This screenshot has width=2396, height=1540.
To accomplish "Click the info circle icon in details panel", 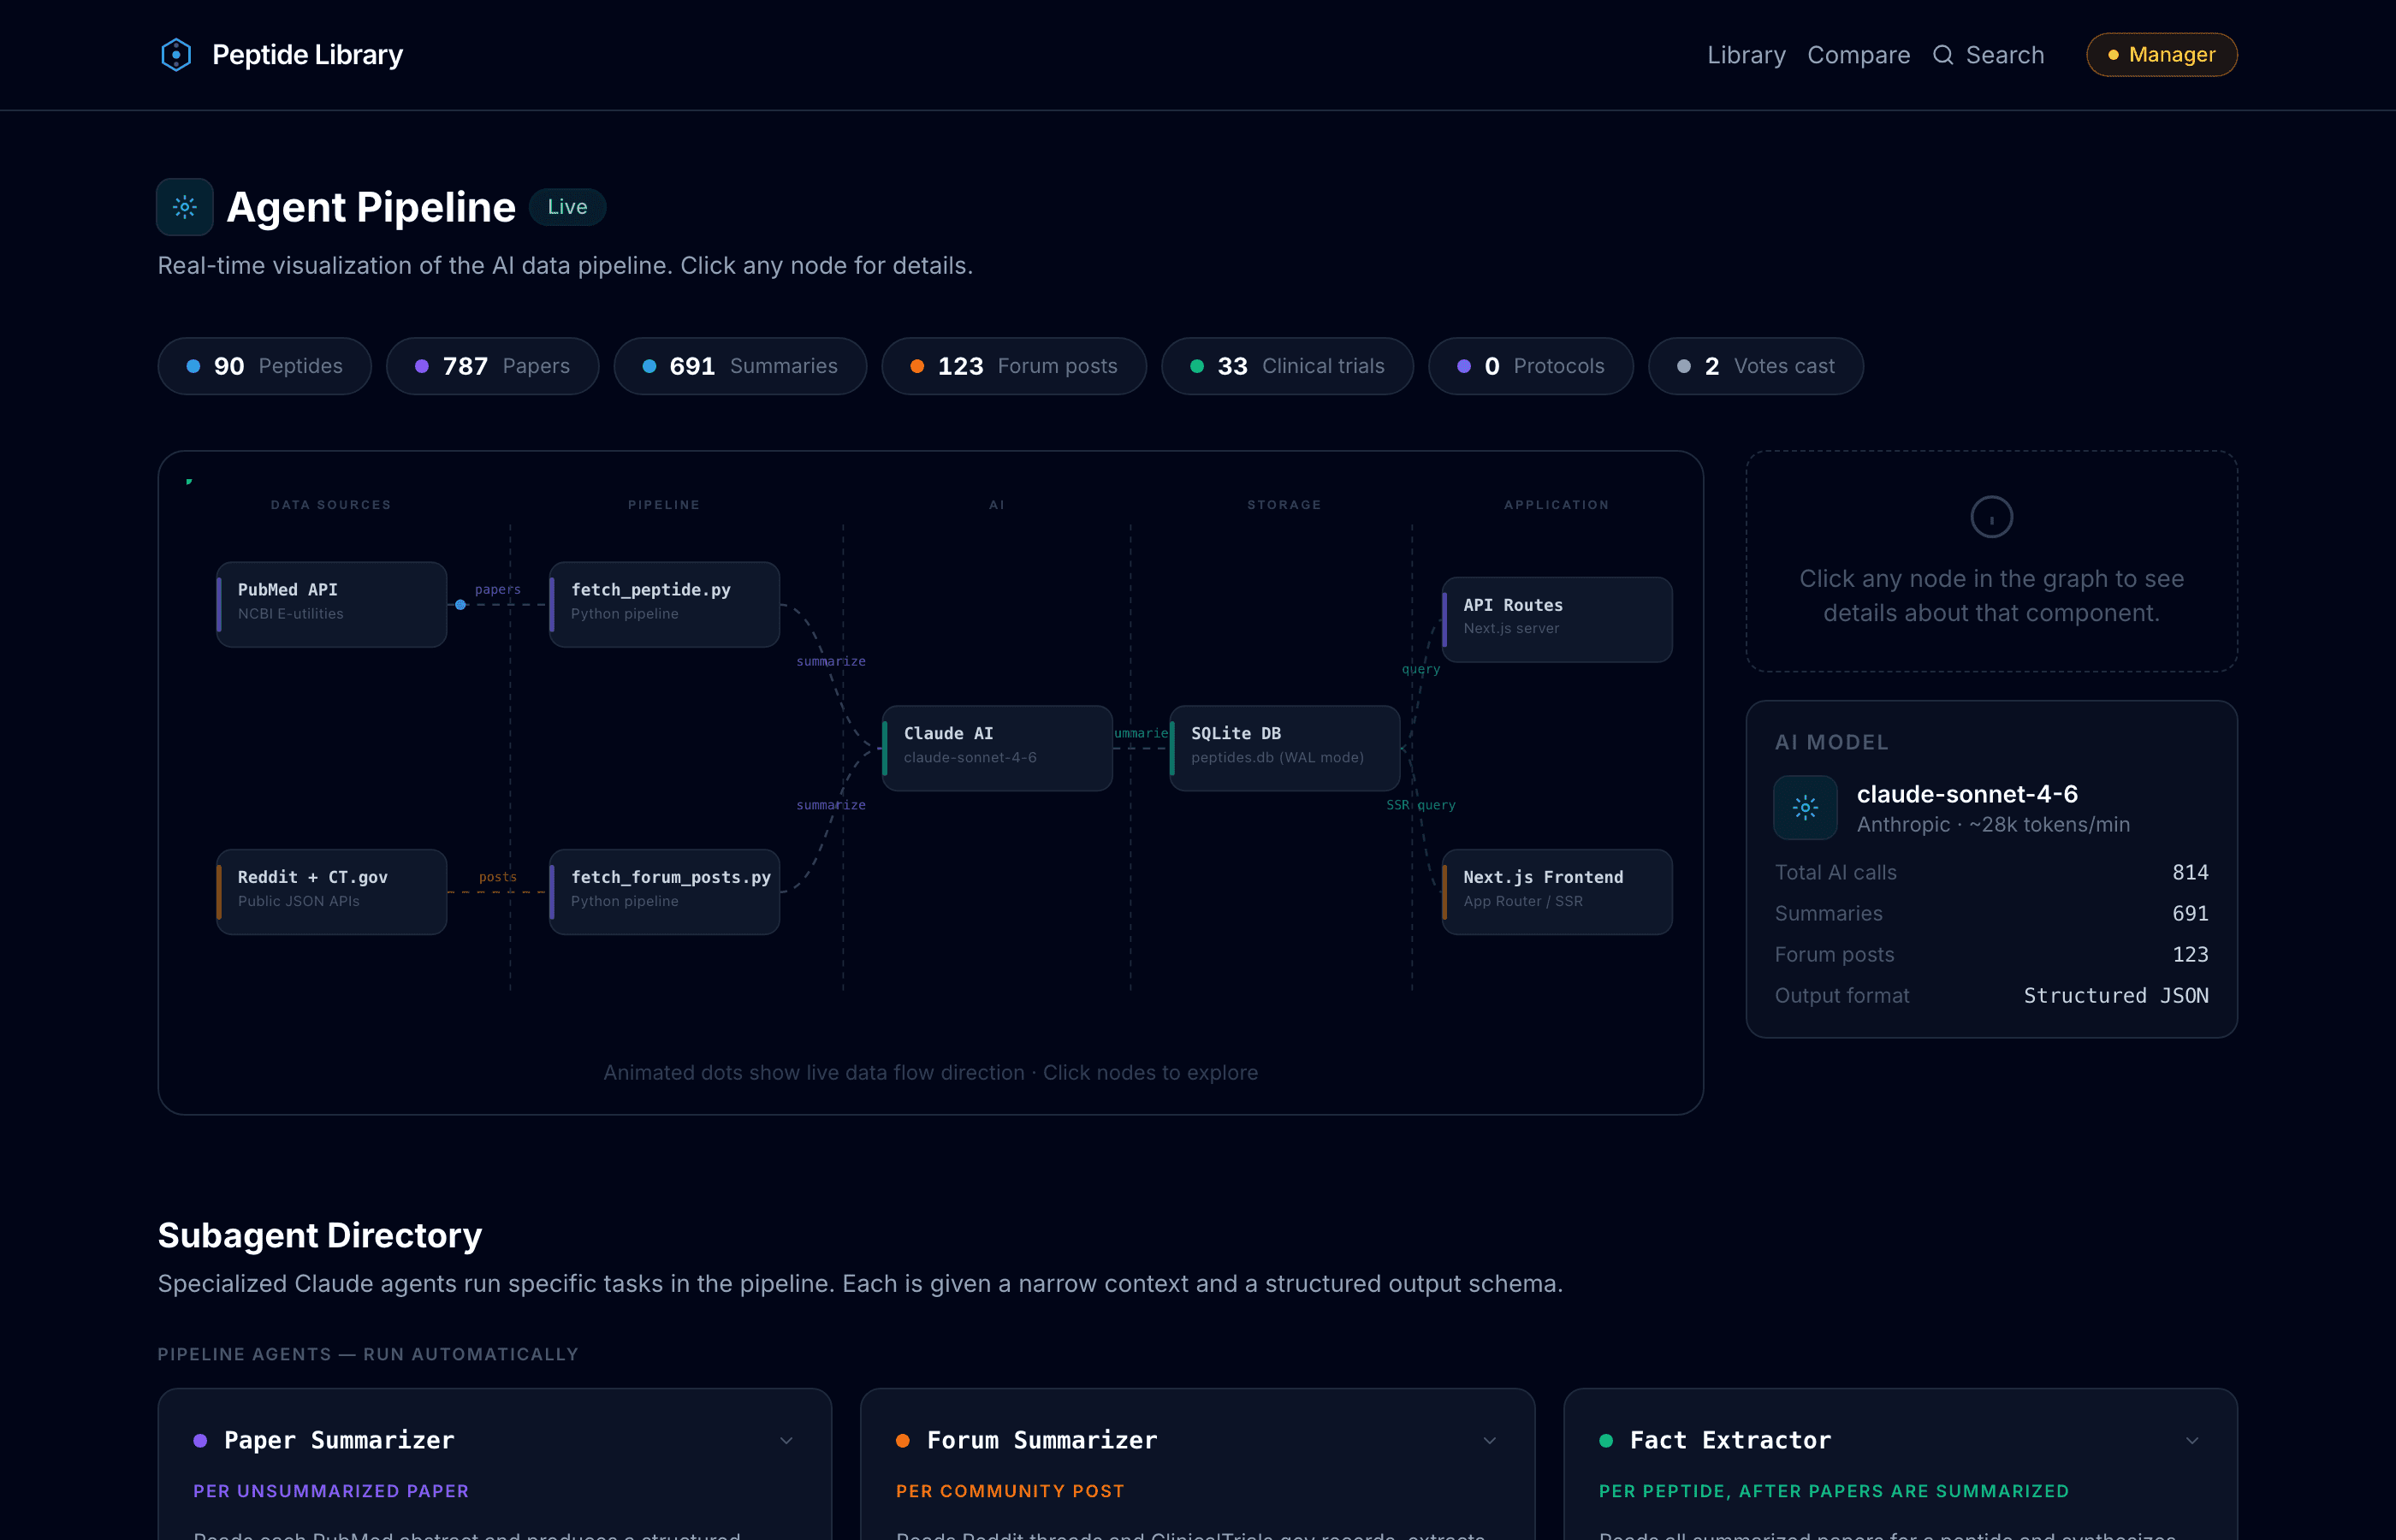I will tap(1991, 517).
